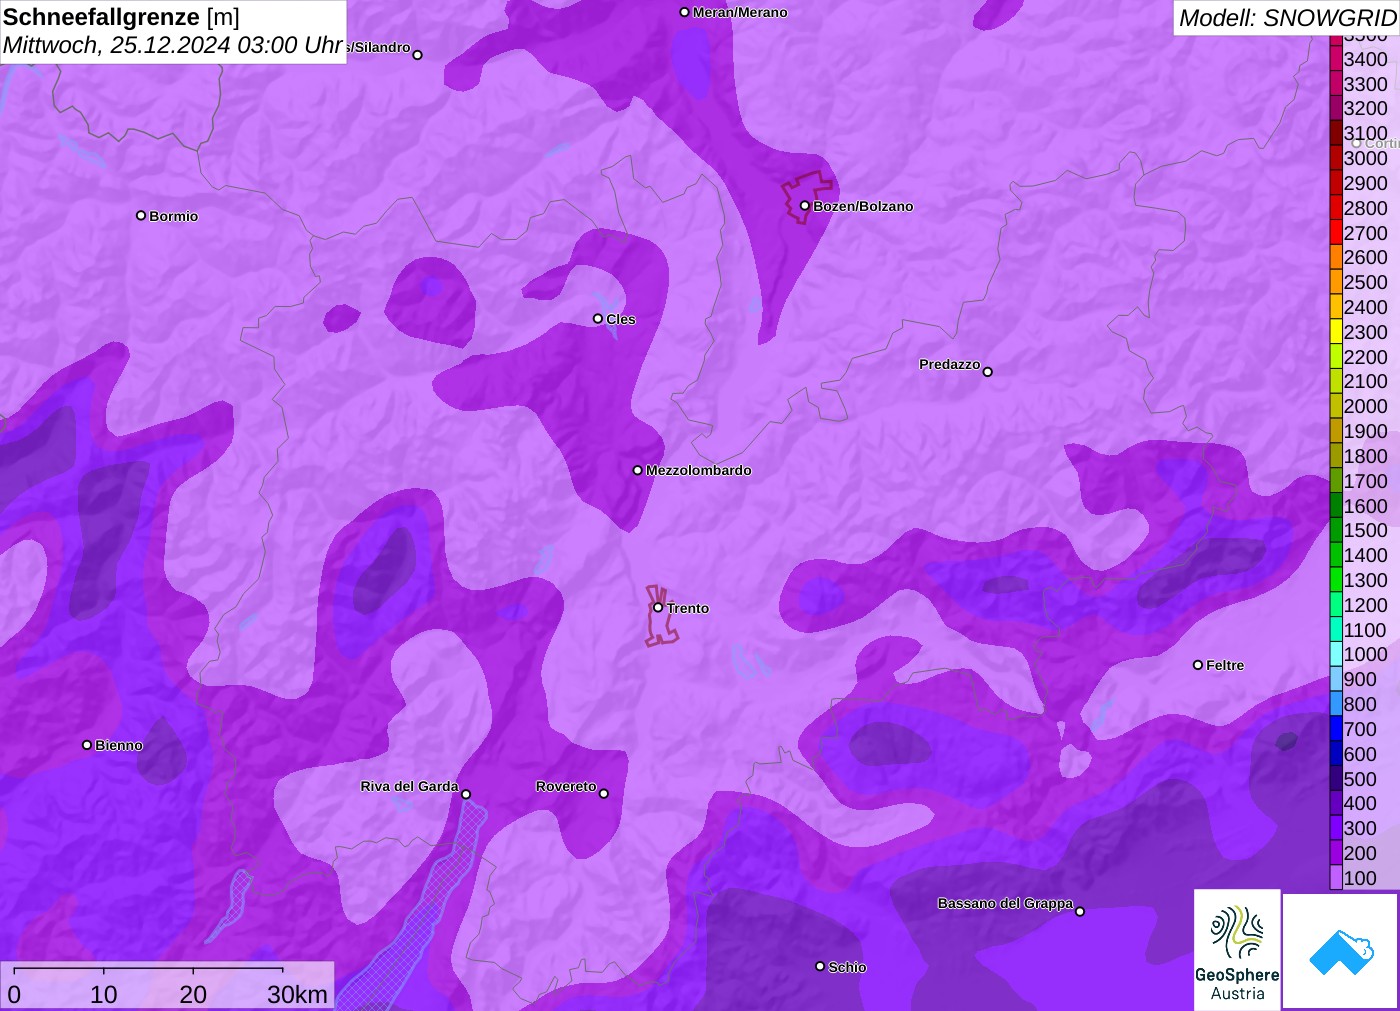Click the blue cloud house logo

click(x=1341, y=951)
